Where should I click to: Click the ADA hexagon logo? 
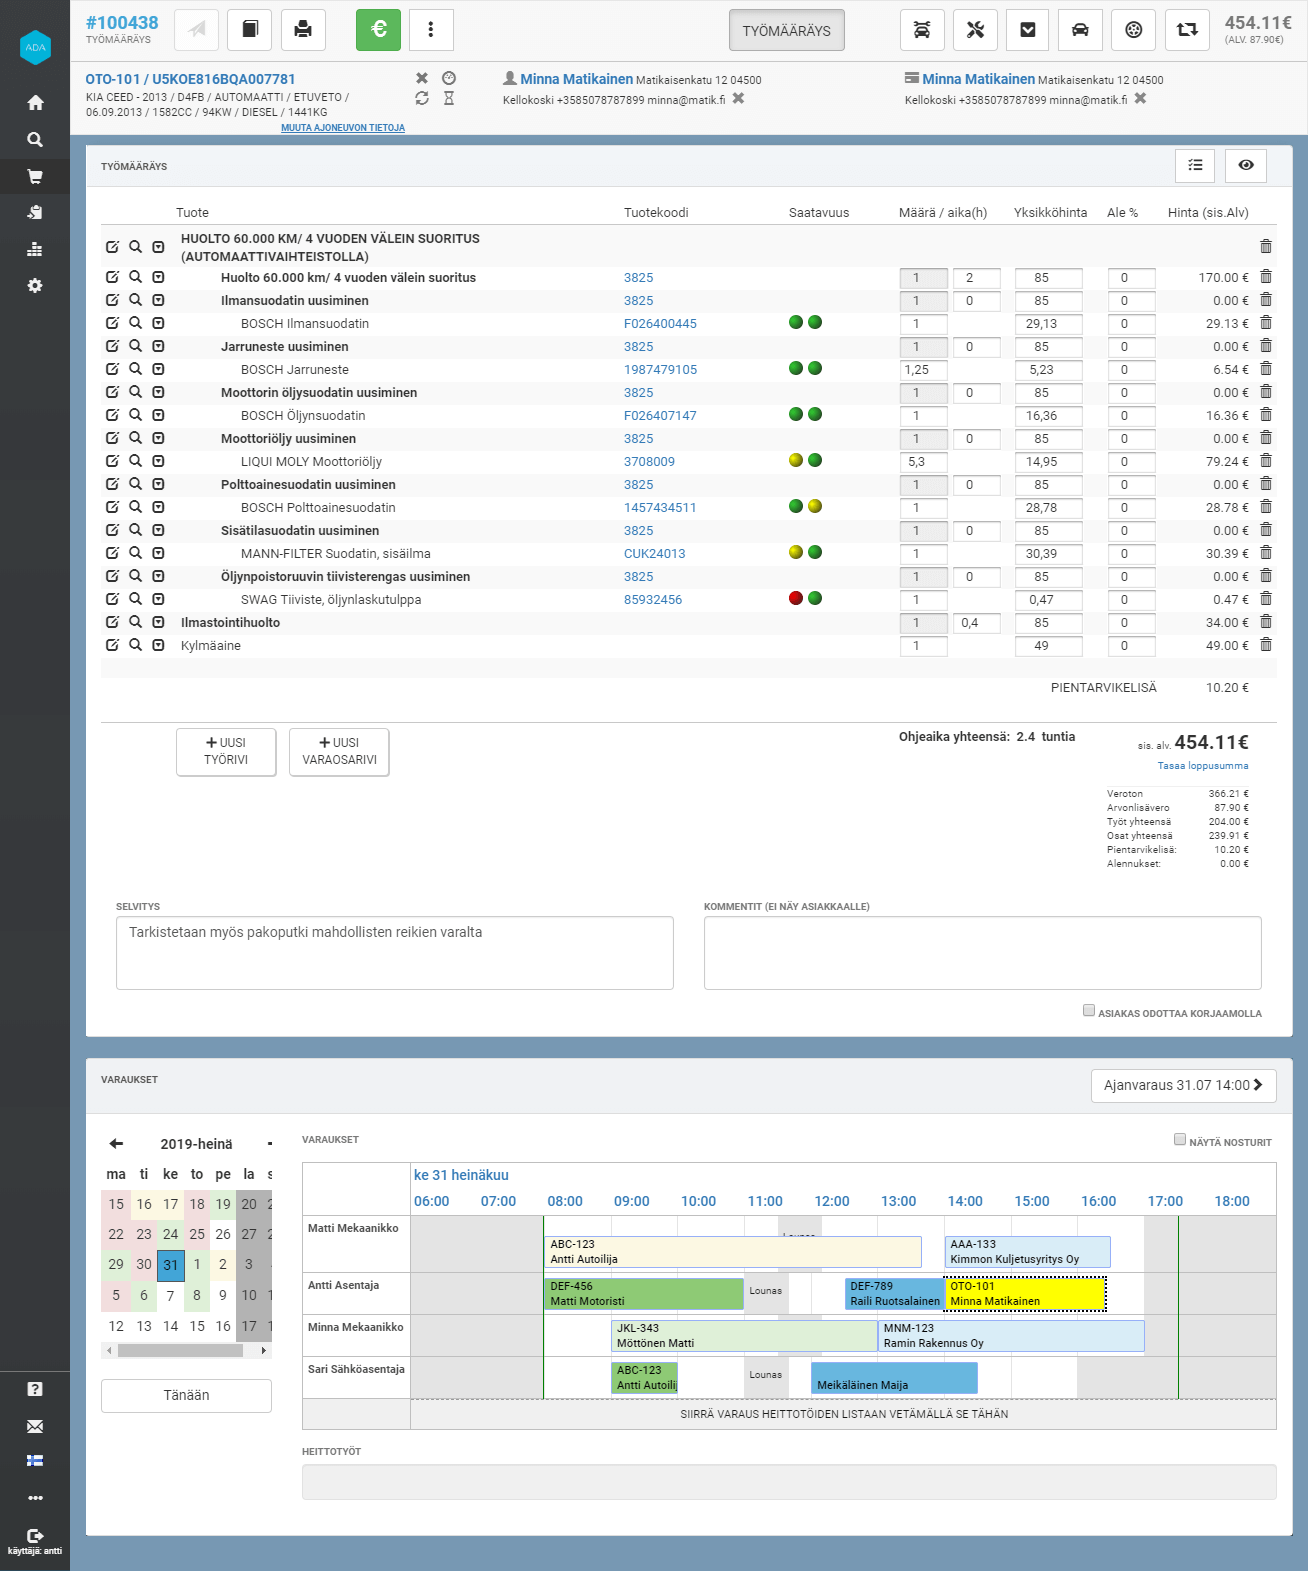coord(35,47)
